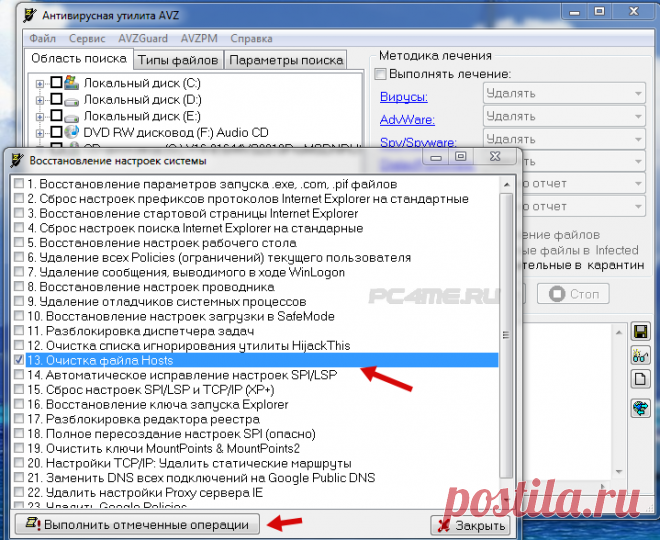Click the glasses view log icon

point(641,355)
